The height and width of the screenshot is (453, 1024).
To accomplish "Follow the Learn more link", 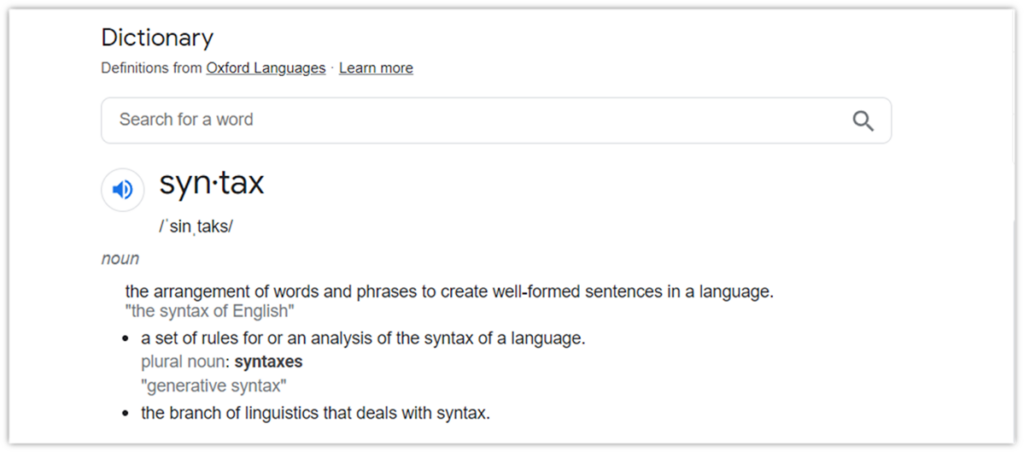I will [x=376, y=68].
